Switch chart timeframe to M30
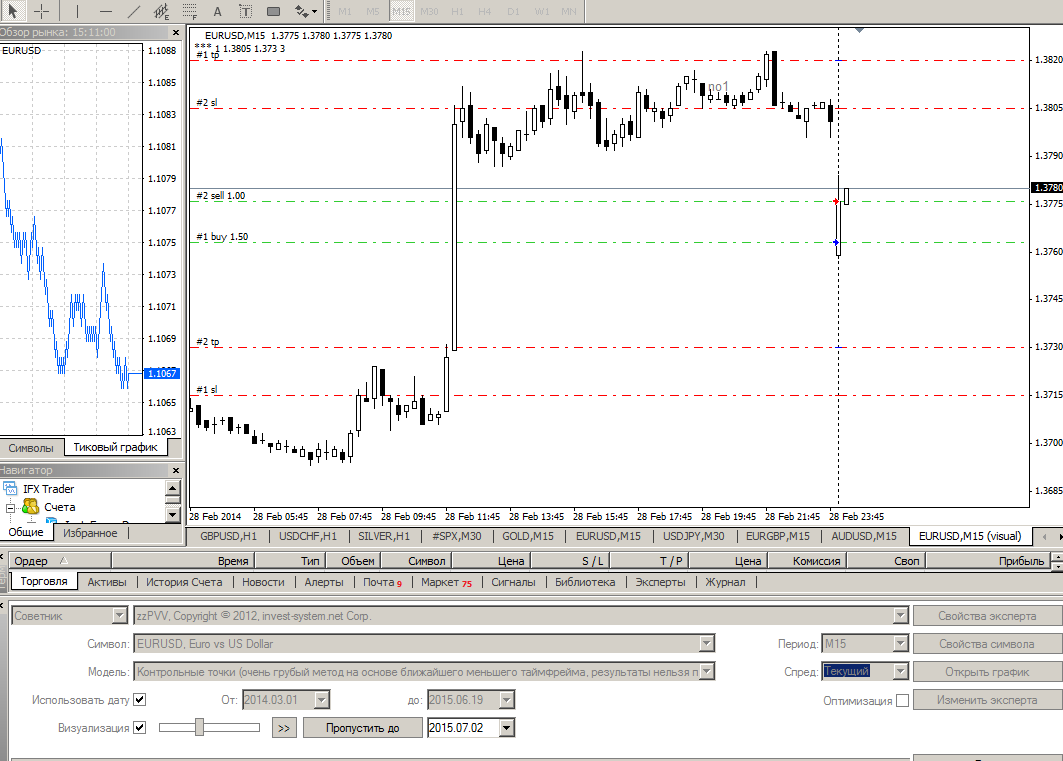The width and height of the screenshot is (1063, 761). point(429,11)
